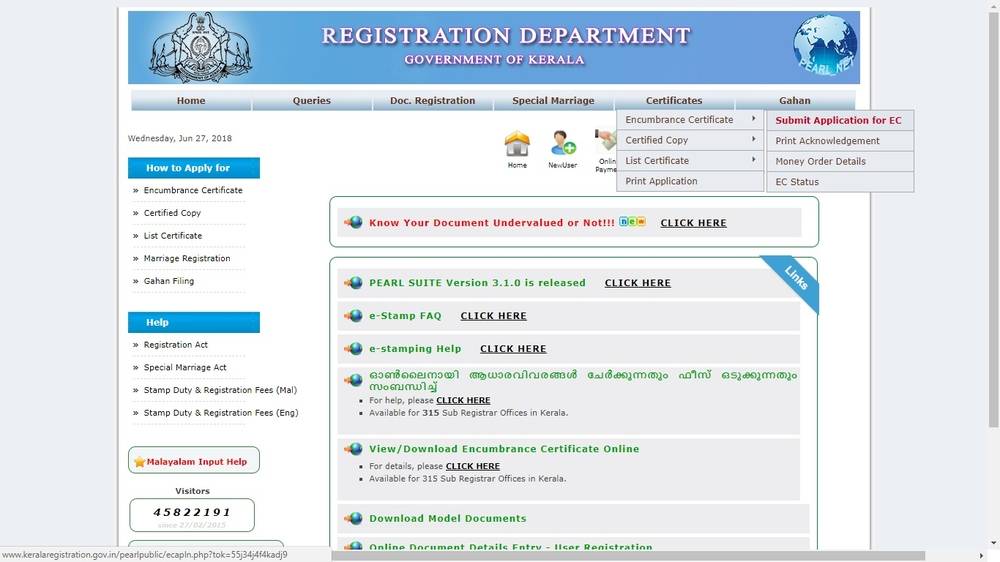Click the horizontal scrollbar at bottom
This screenshot has width=1000, height=562.
tap(628, 556)
